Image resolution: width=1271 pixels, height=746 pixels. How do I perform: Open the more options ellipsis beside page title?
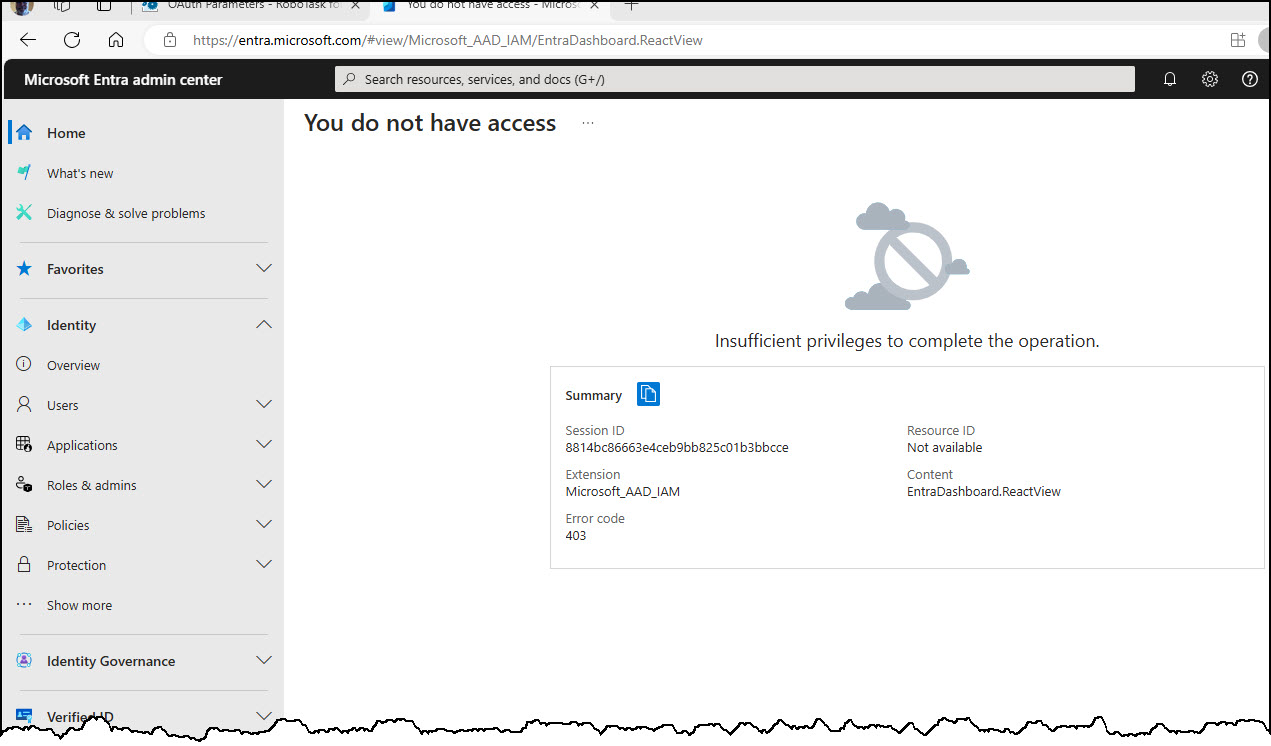[x=588, y=123]
